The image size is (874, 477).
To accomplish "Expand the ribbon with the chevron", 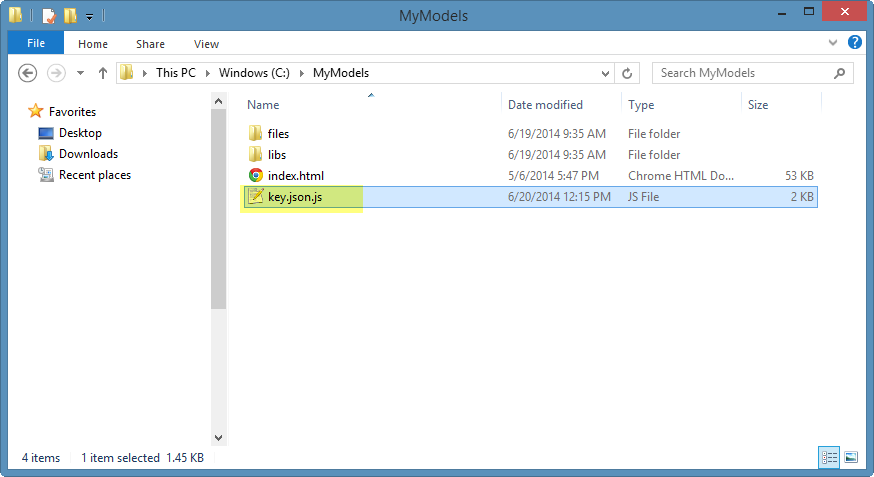I will (x=833, y=42).
